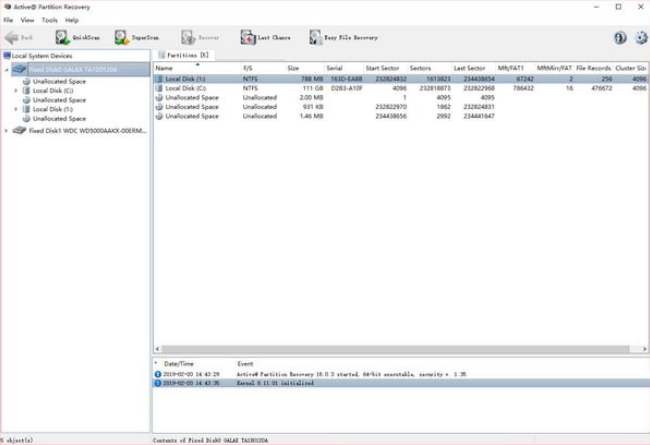The width and height of the screenshot is (650, 445).
Task: Sort by the Start Sector column header
Action: coord(386,68)
